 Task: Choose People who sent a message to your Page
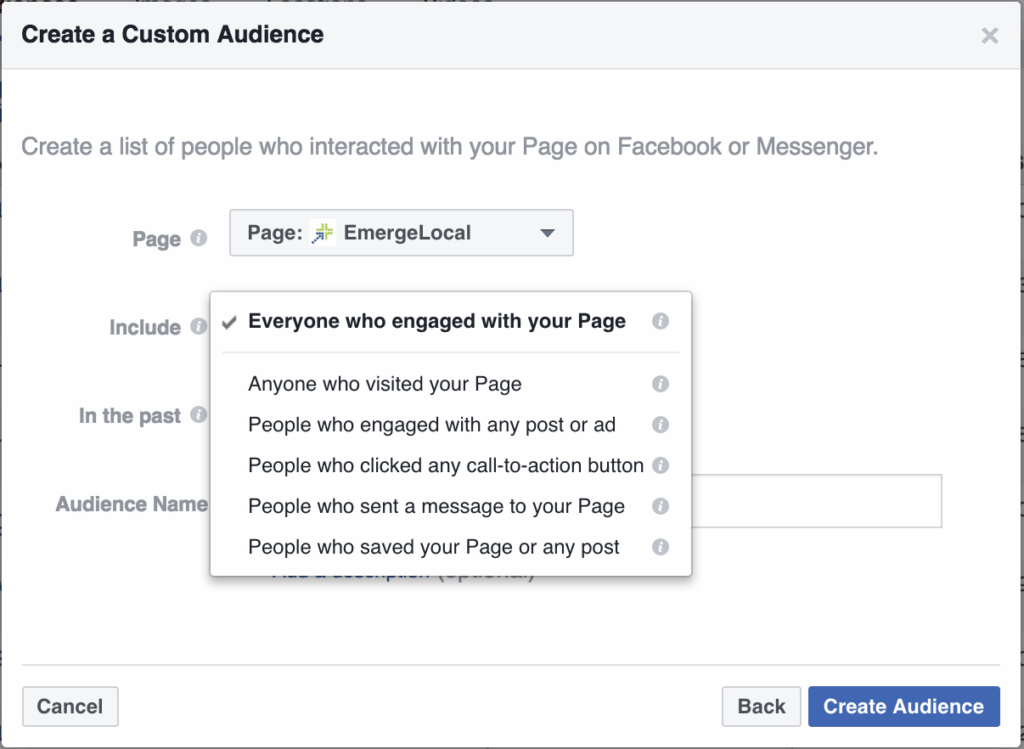coord(436,507)
